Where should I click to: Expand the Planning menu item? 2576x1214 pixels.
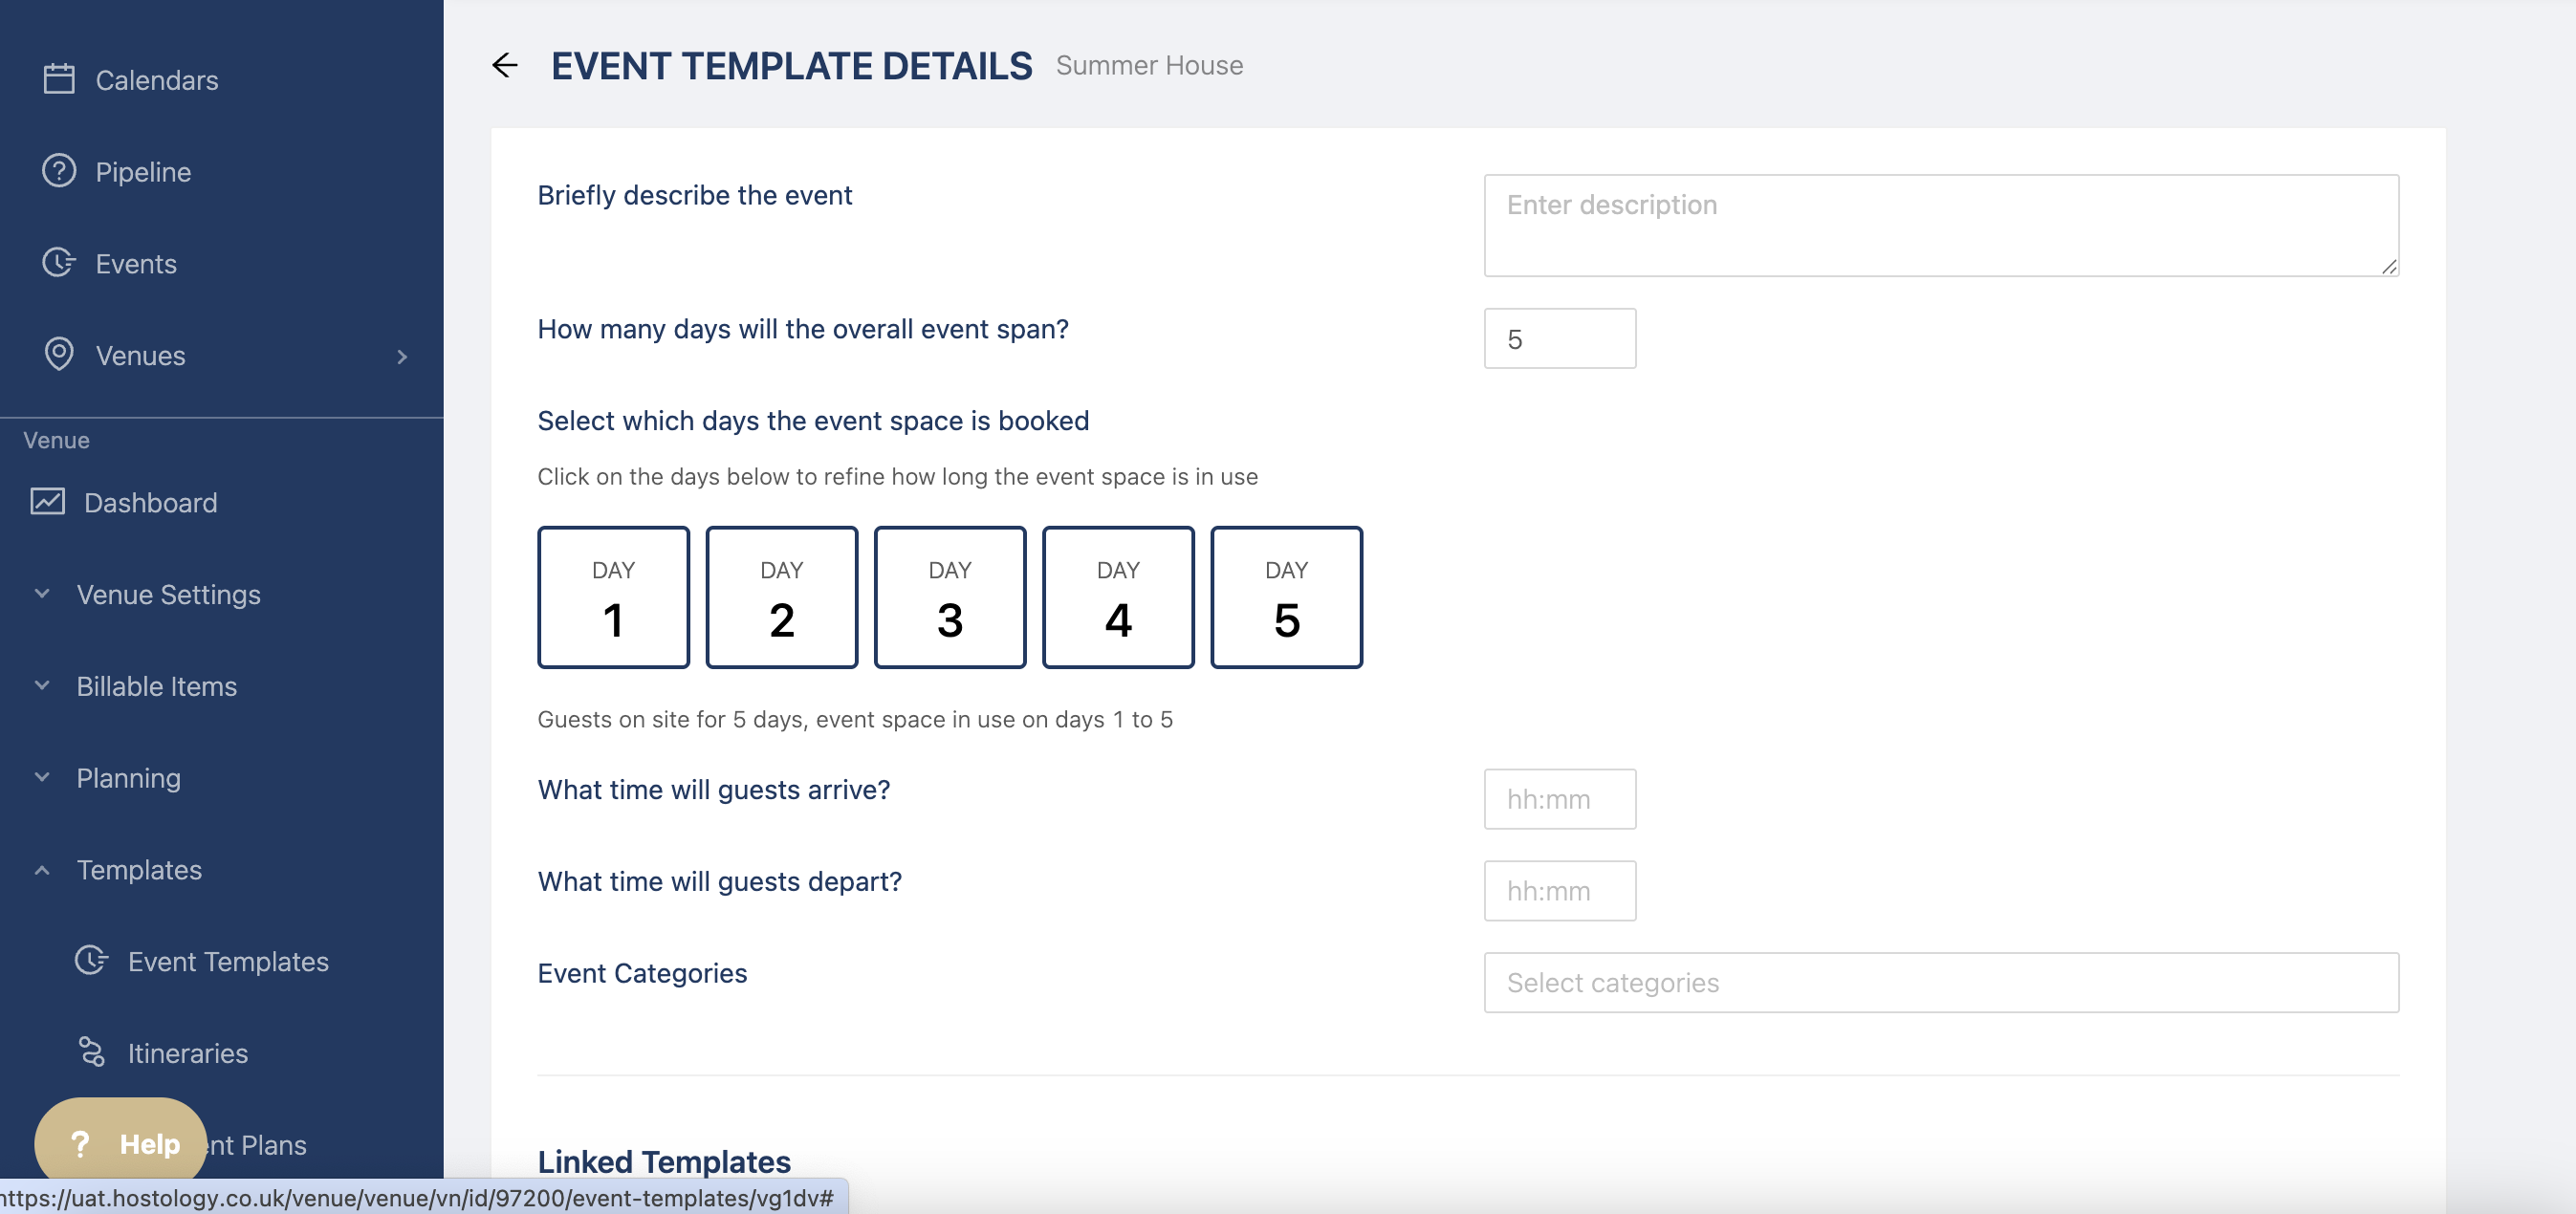click(129, 778)
